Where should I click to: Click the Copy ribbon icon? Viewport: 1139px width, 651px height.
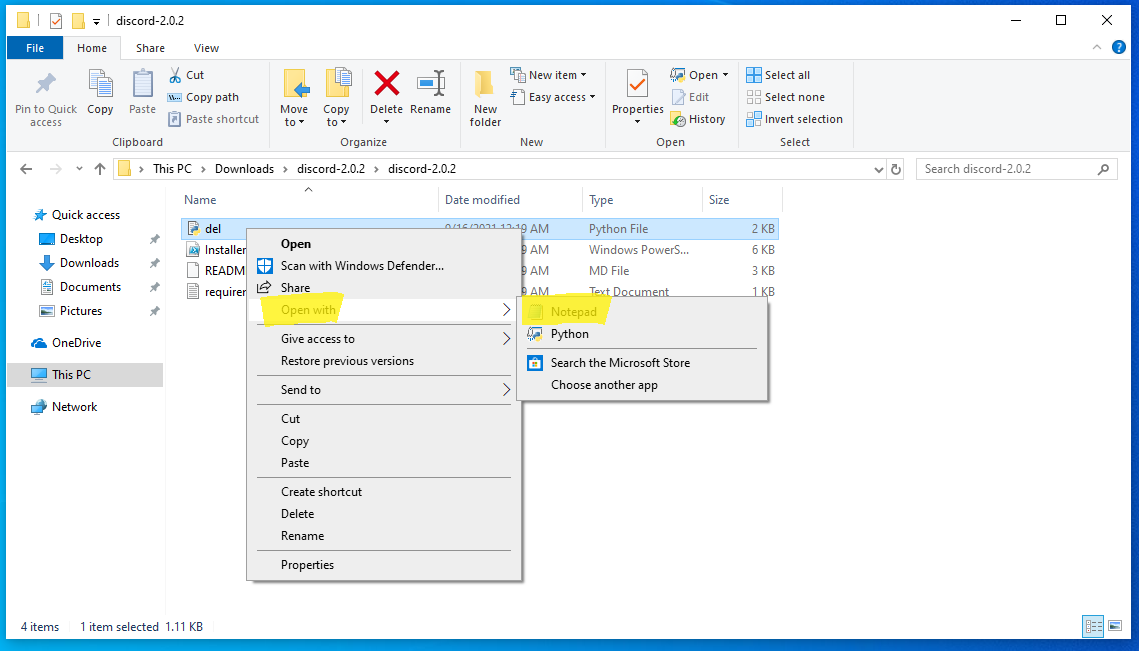[x=100, y=84]
